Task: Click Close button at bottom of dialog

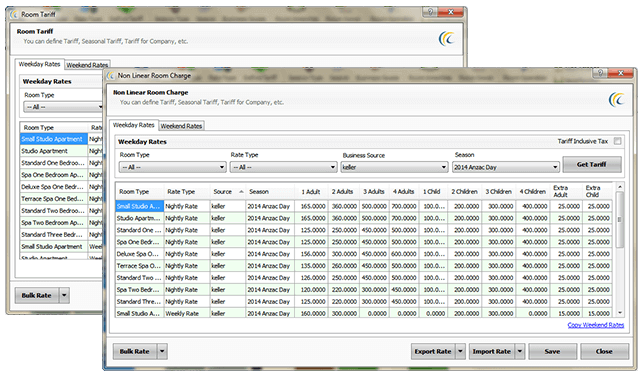Action: (x=604, y=351)
